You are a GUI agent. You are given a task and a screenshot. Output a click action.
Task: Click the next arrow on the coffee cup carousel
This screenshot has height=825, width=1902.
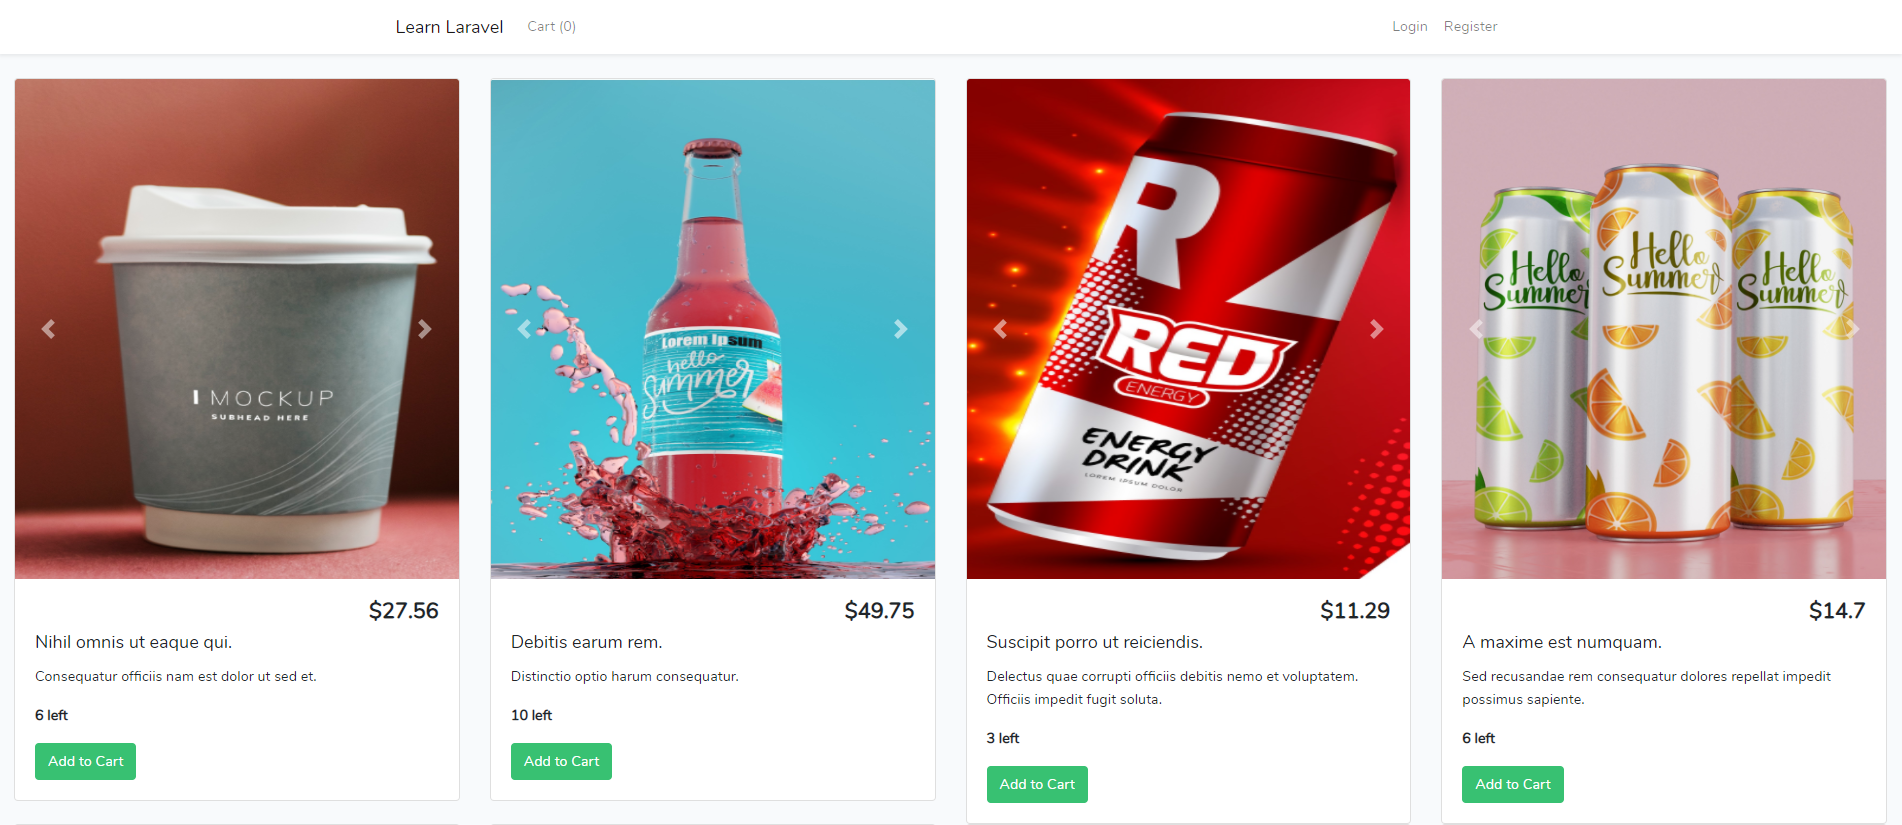[425, 329]
